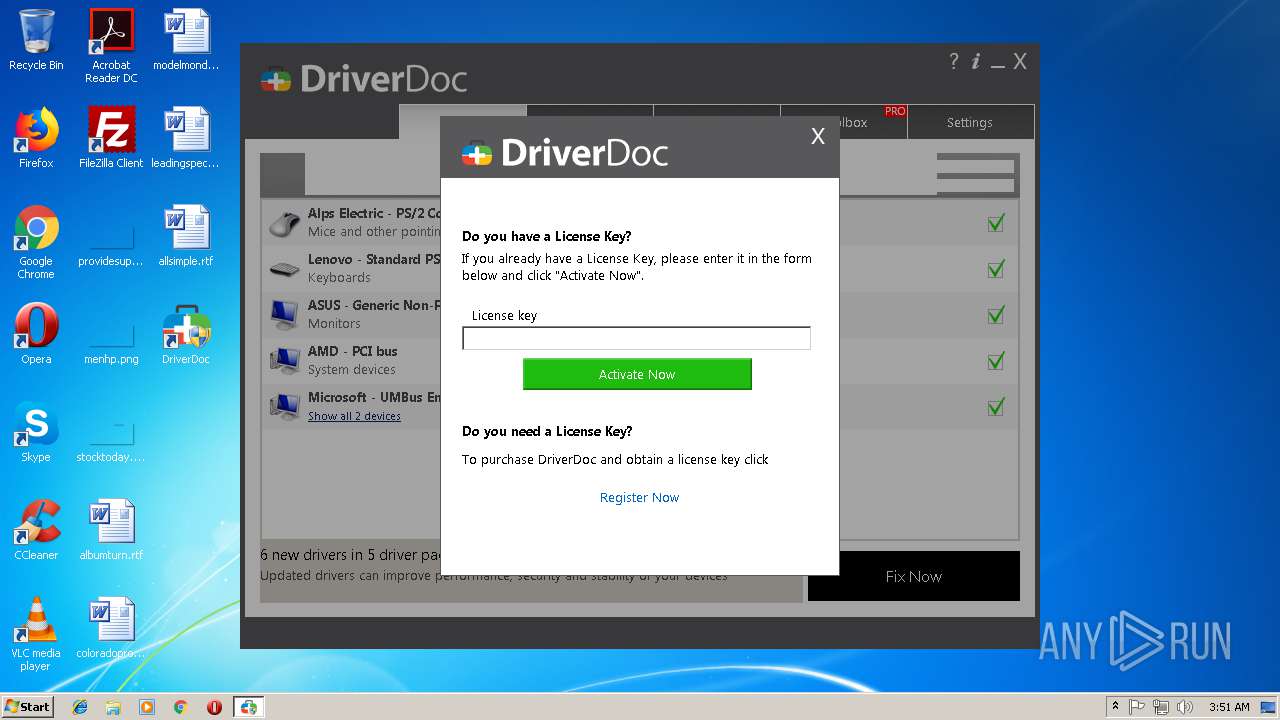Screen dimensions: 1280x720
Task: Open the modelmond document on desktop
Action: [x=186, y=40]
